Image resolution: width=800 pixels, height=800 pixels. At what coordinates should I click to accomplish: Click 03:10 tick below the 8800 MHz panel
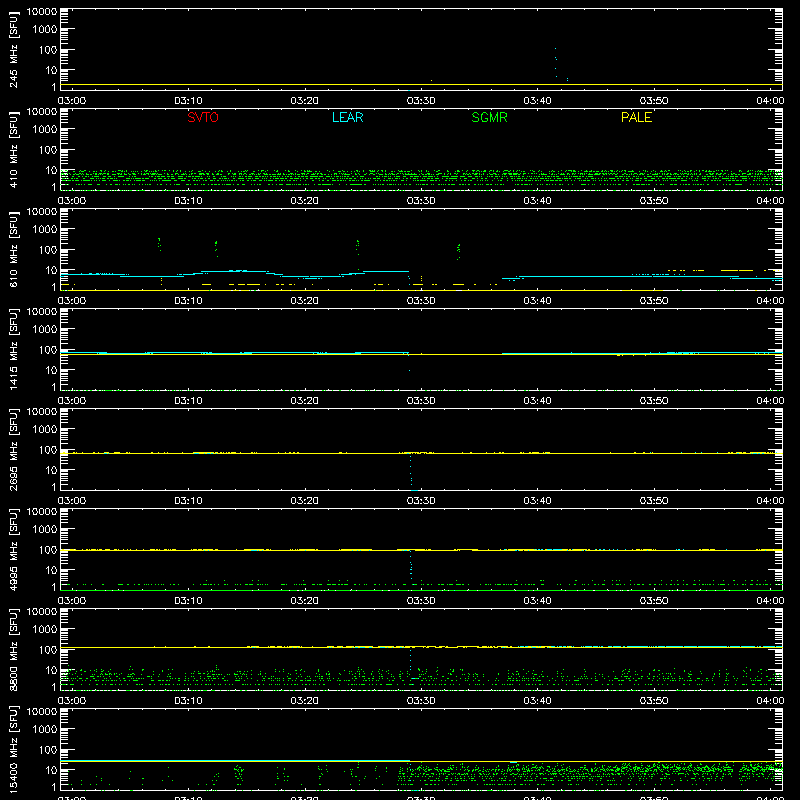coord(188,701)
